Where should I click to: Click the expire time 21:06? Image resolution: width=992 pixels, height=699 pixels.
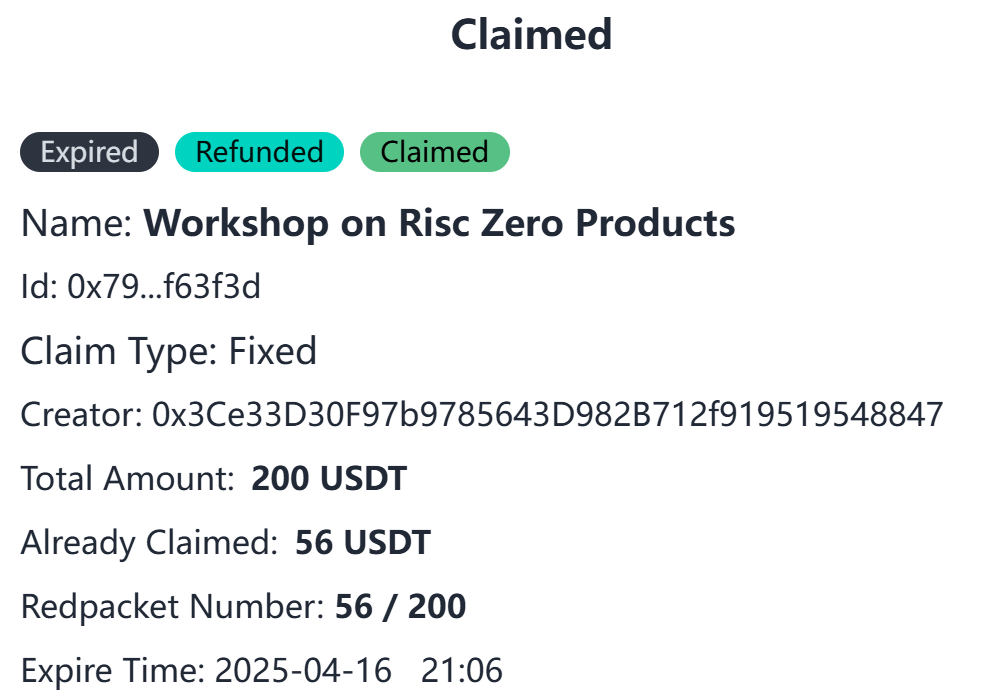click(461, 670)
